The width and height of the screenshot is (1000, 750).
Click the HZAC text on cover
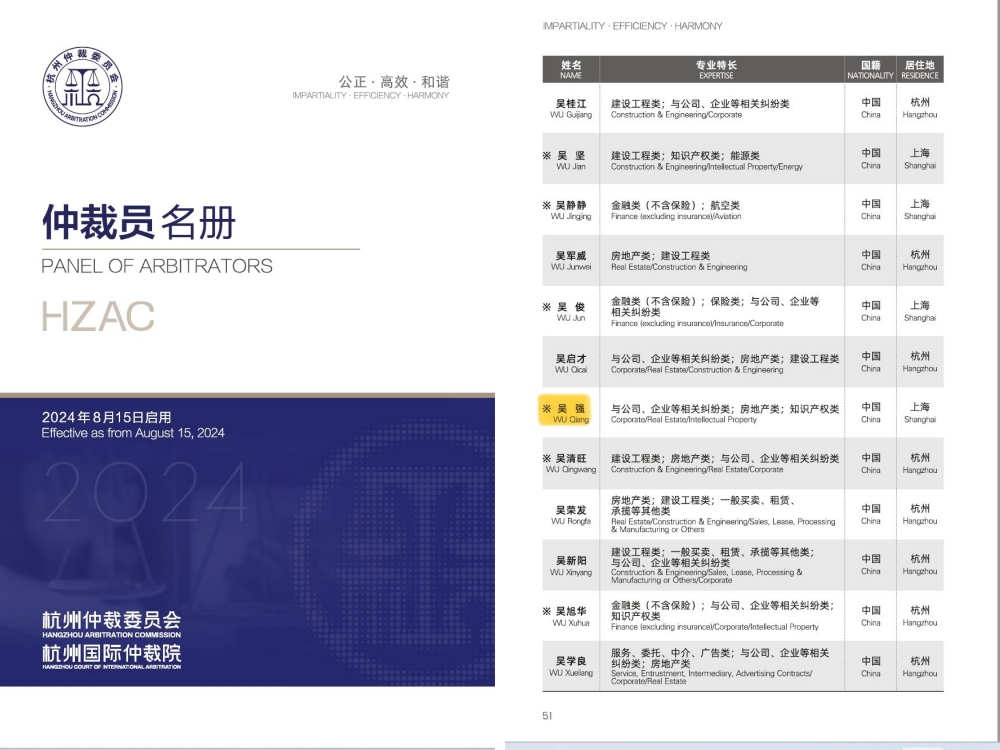[98, 316]
